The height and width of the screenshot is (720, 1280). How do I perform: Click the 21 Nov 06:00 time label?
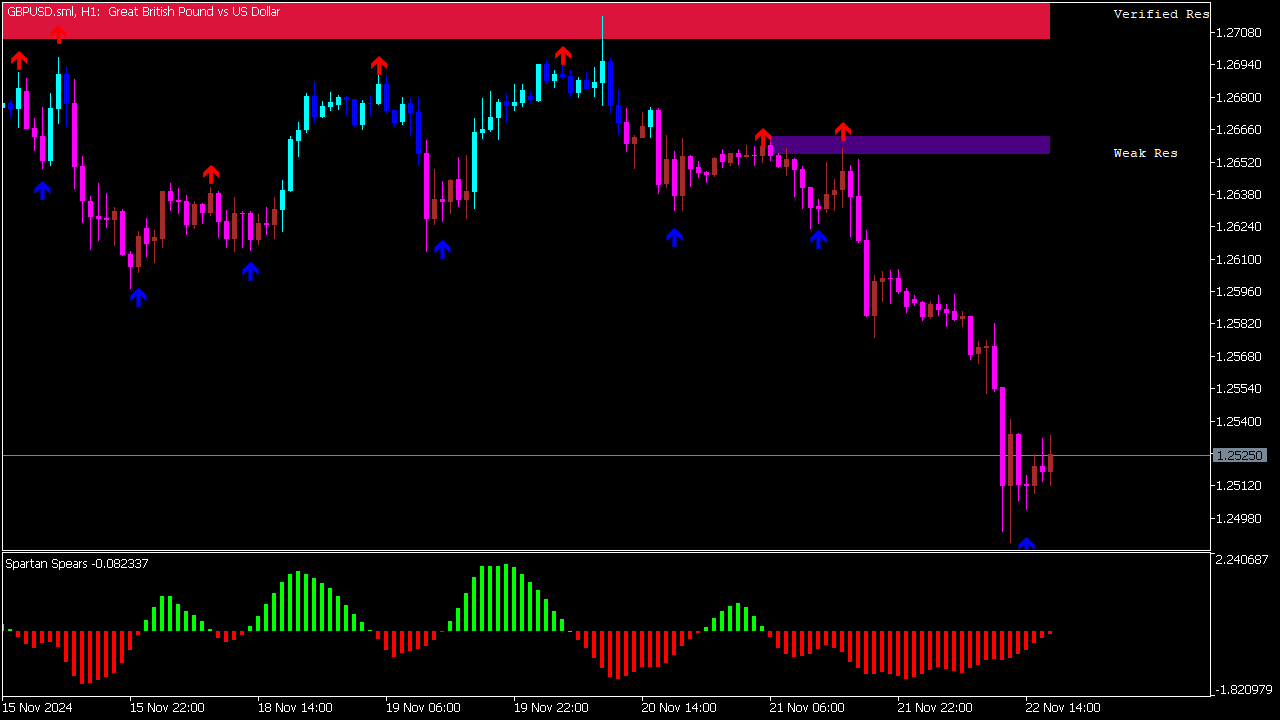(807, 708)
